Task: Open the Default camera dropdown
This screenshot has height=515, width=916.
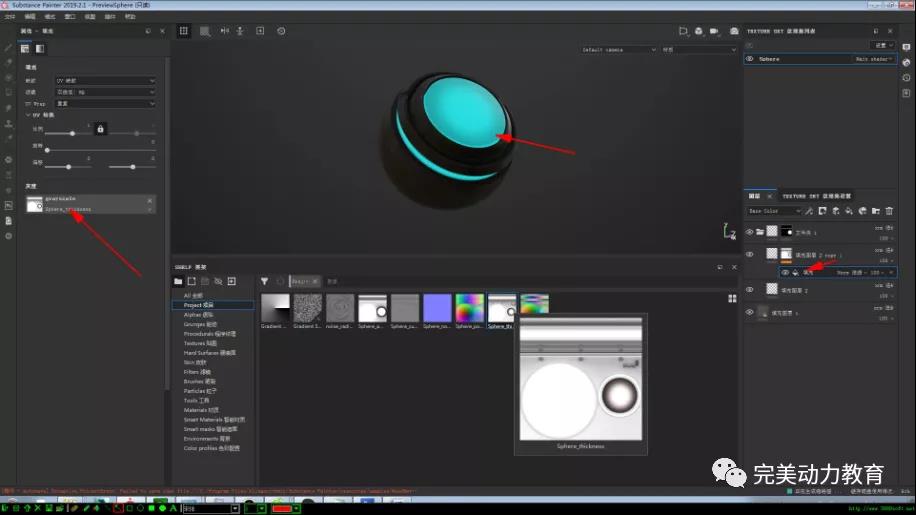Action: click(619, 49)
